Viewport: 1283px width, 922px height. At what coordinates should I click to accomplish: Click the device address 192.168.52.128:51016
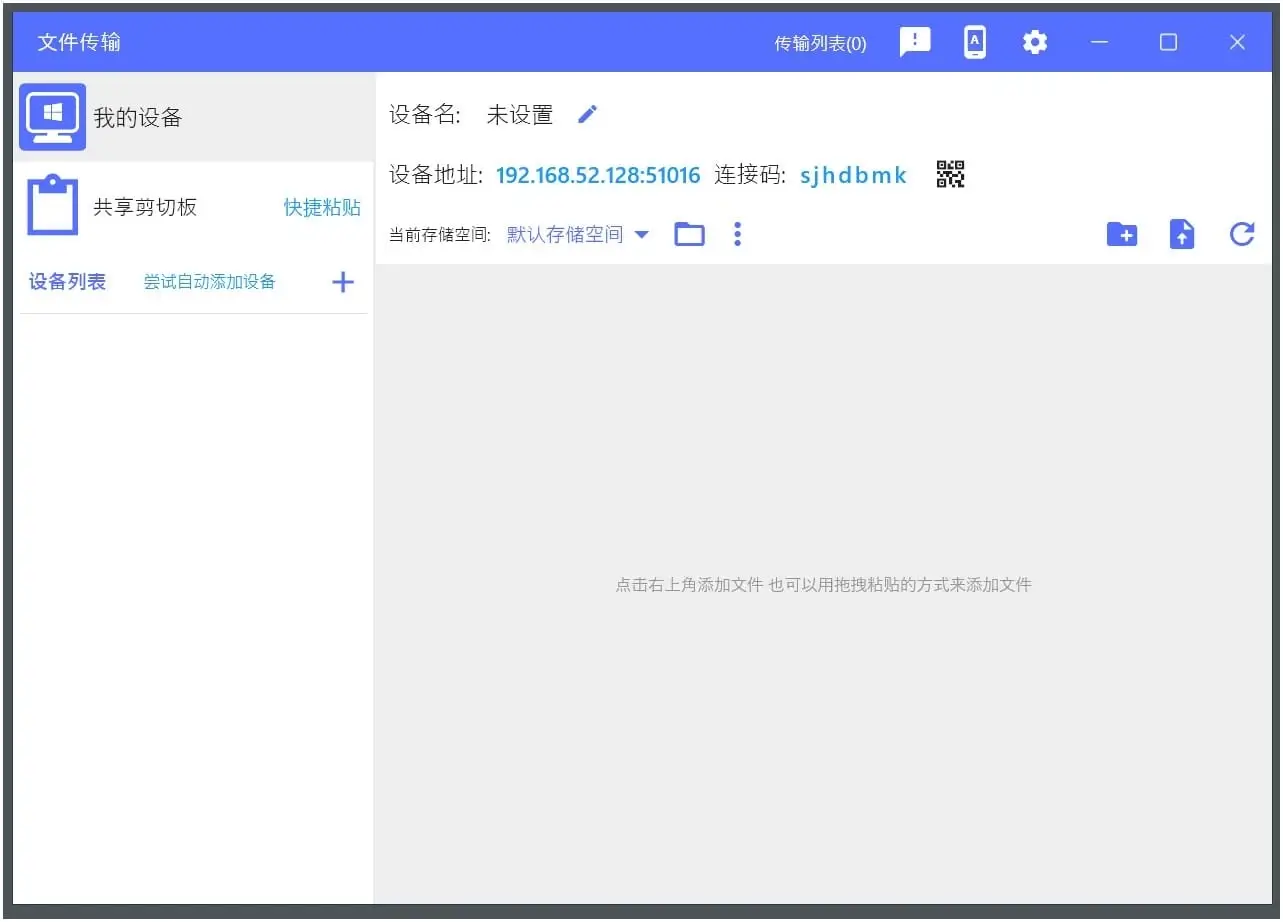[597, 174]
